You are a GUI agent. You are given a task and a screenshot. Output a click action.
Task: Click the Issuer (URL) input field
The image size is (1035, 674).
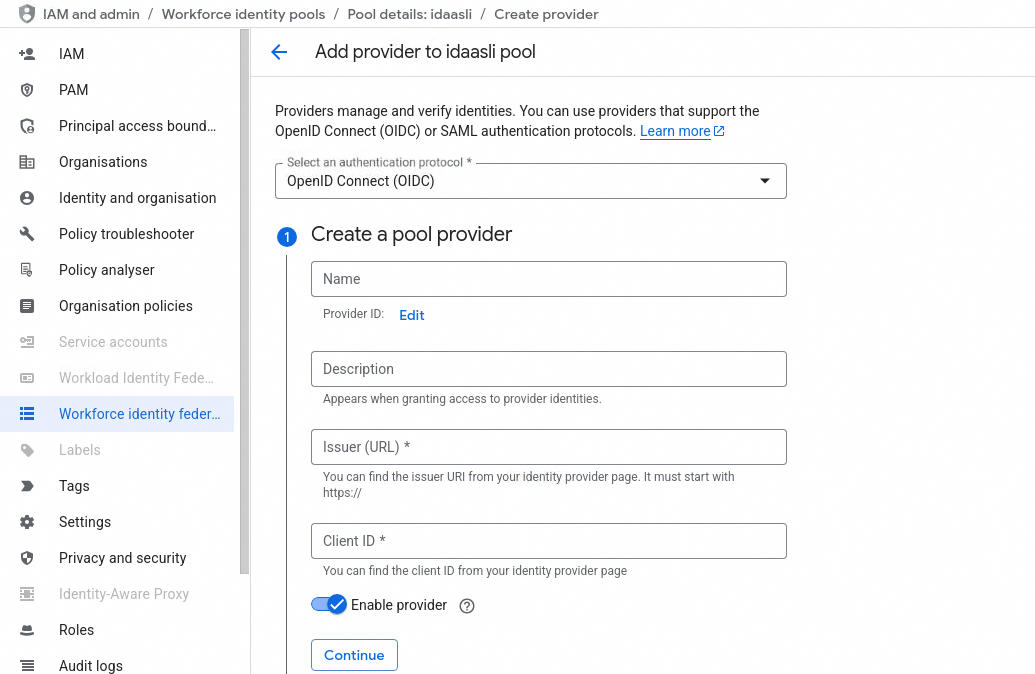(x=548, y=447)
